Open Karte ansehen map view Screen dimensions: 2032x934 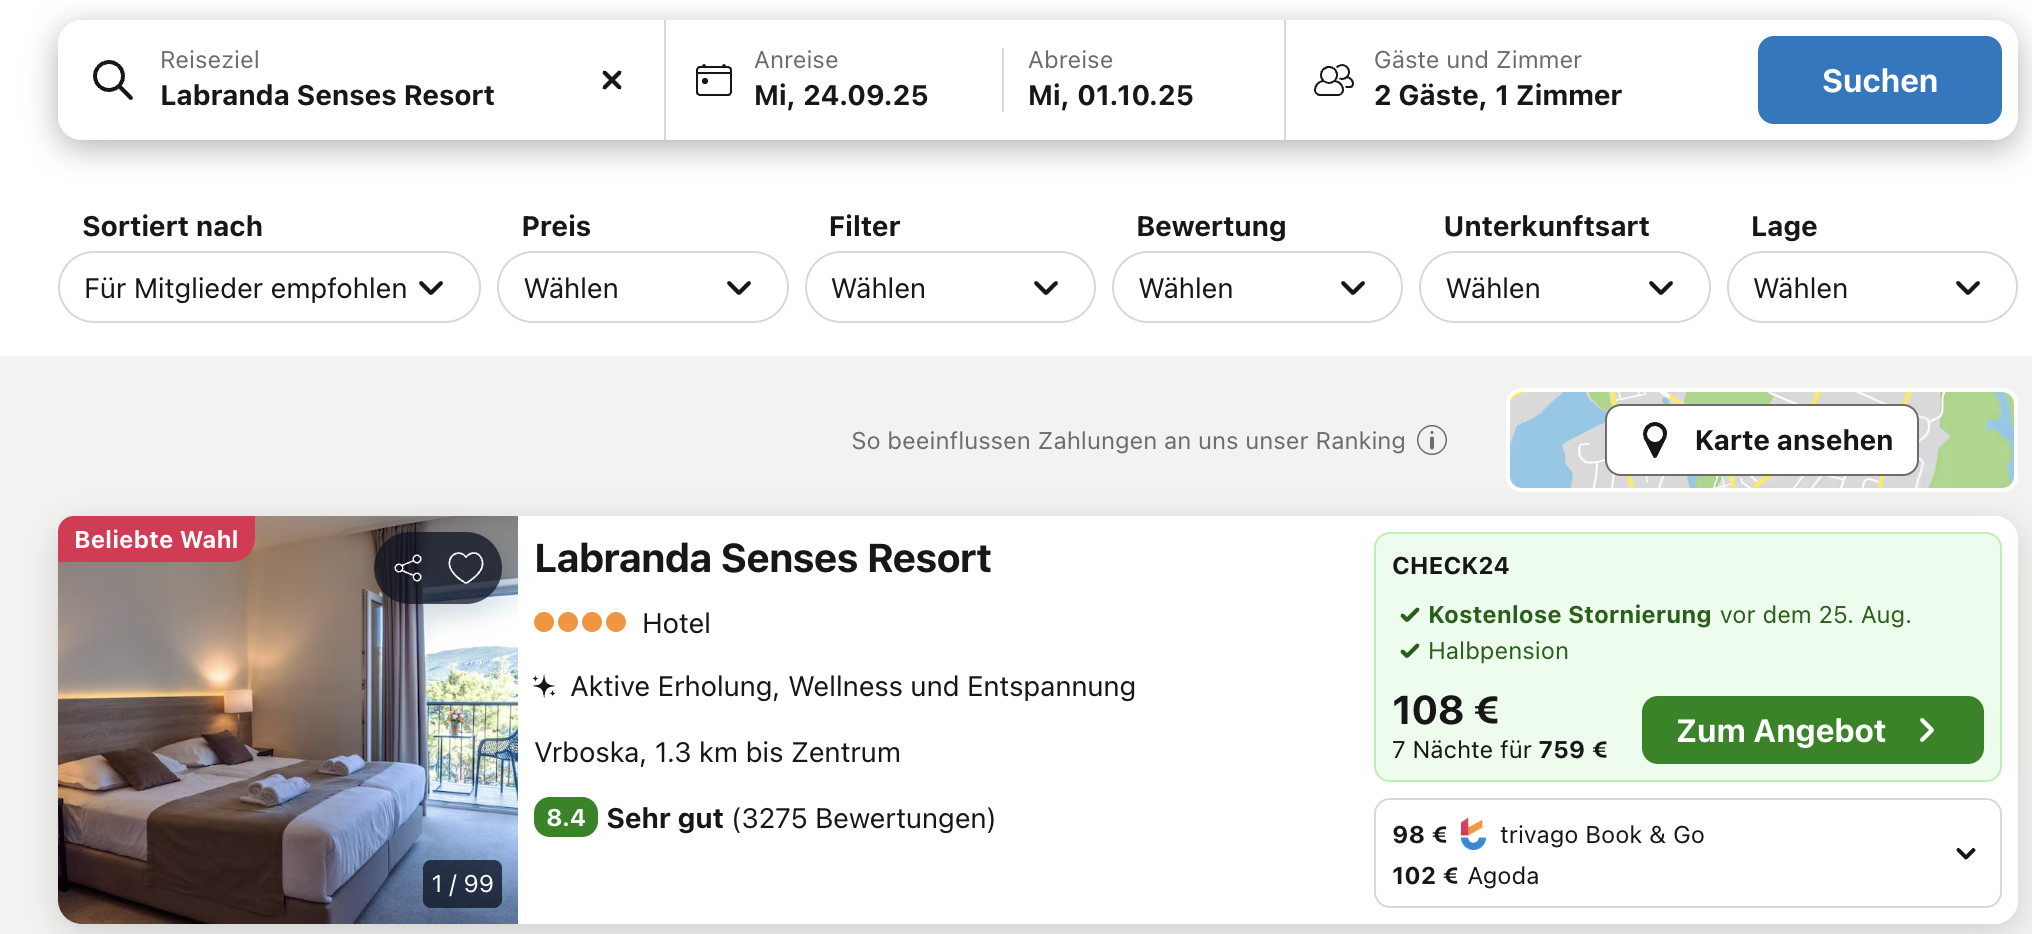click(1762, 440)
